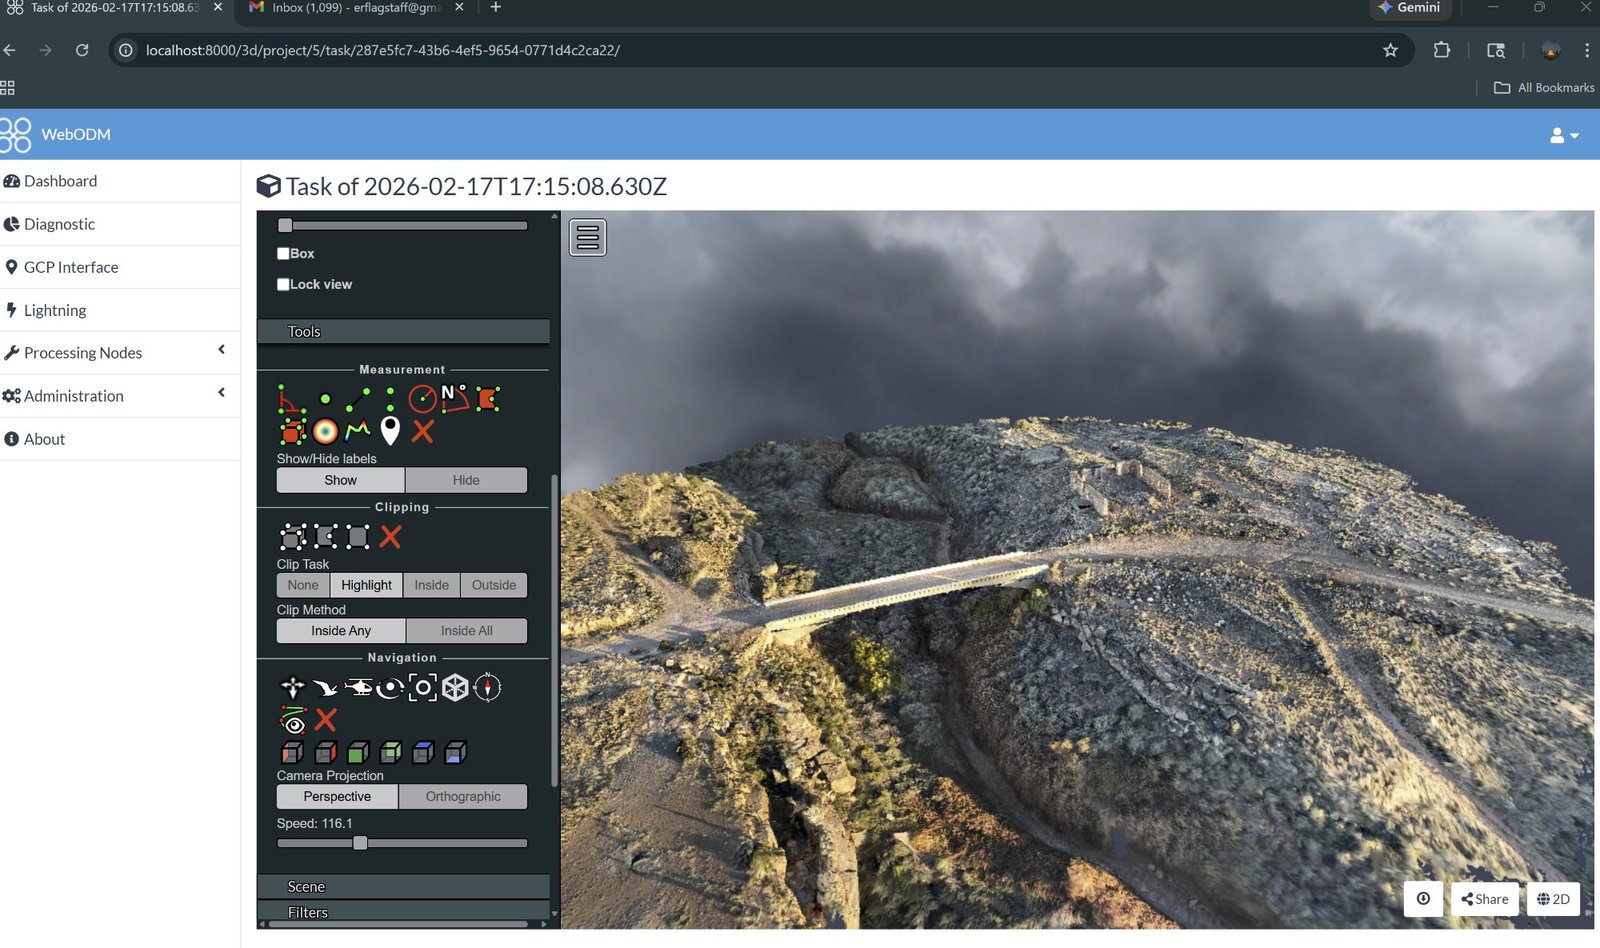Switch Camera Projection to Orthographic
The image size is (1600, 948).
click(x=463, y=796)
